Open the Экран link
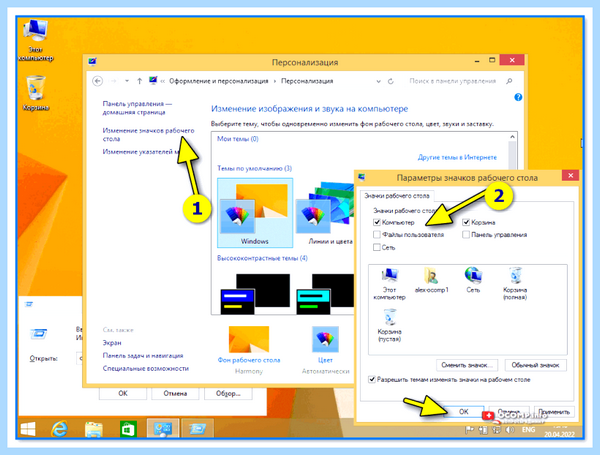600x455 pixels. click(x=112, y=343)
